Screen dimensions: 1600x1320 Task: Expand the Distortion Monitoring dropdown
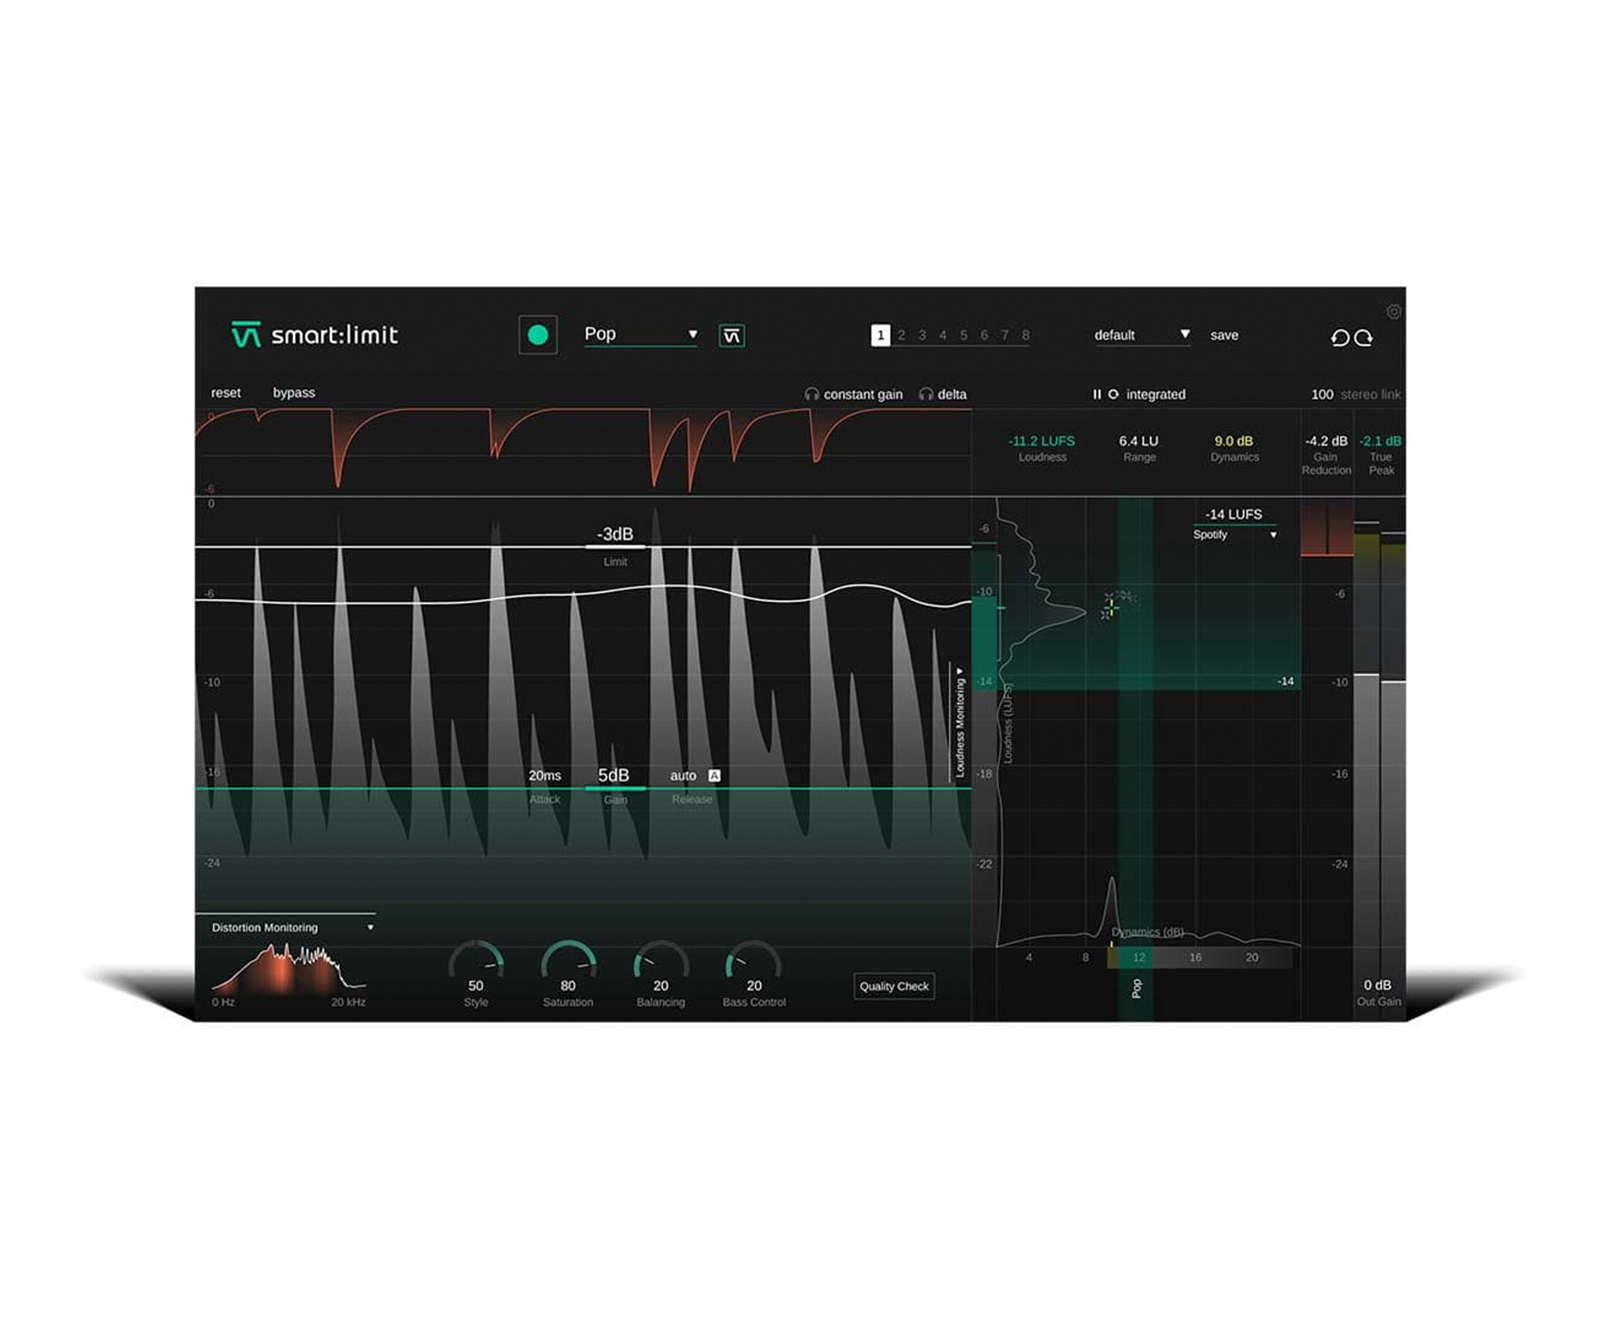(292, 928)
